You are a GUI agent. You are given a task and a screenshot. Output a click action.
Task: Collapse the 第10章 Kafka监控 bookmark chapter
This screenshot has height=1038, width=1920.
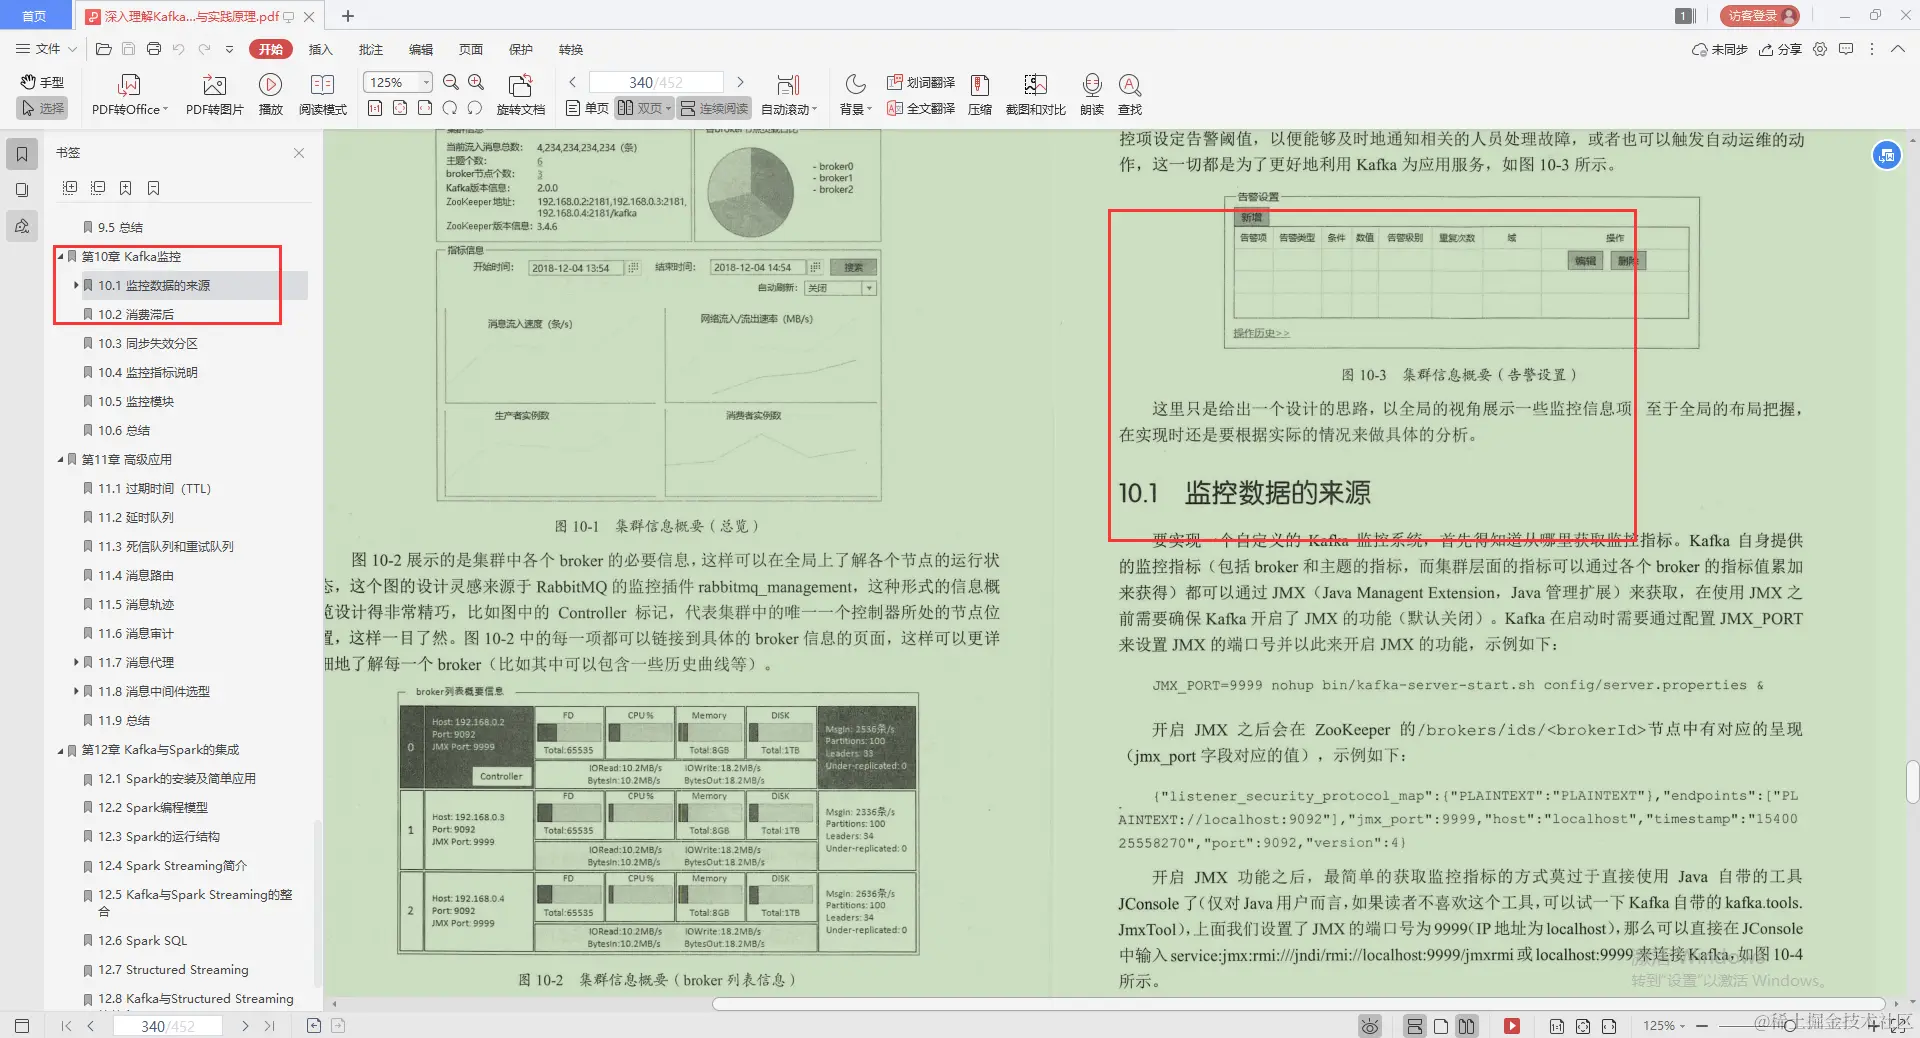[x=62, y=256]
